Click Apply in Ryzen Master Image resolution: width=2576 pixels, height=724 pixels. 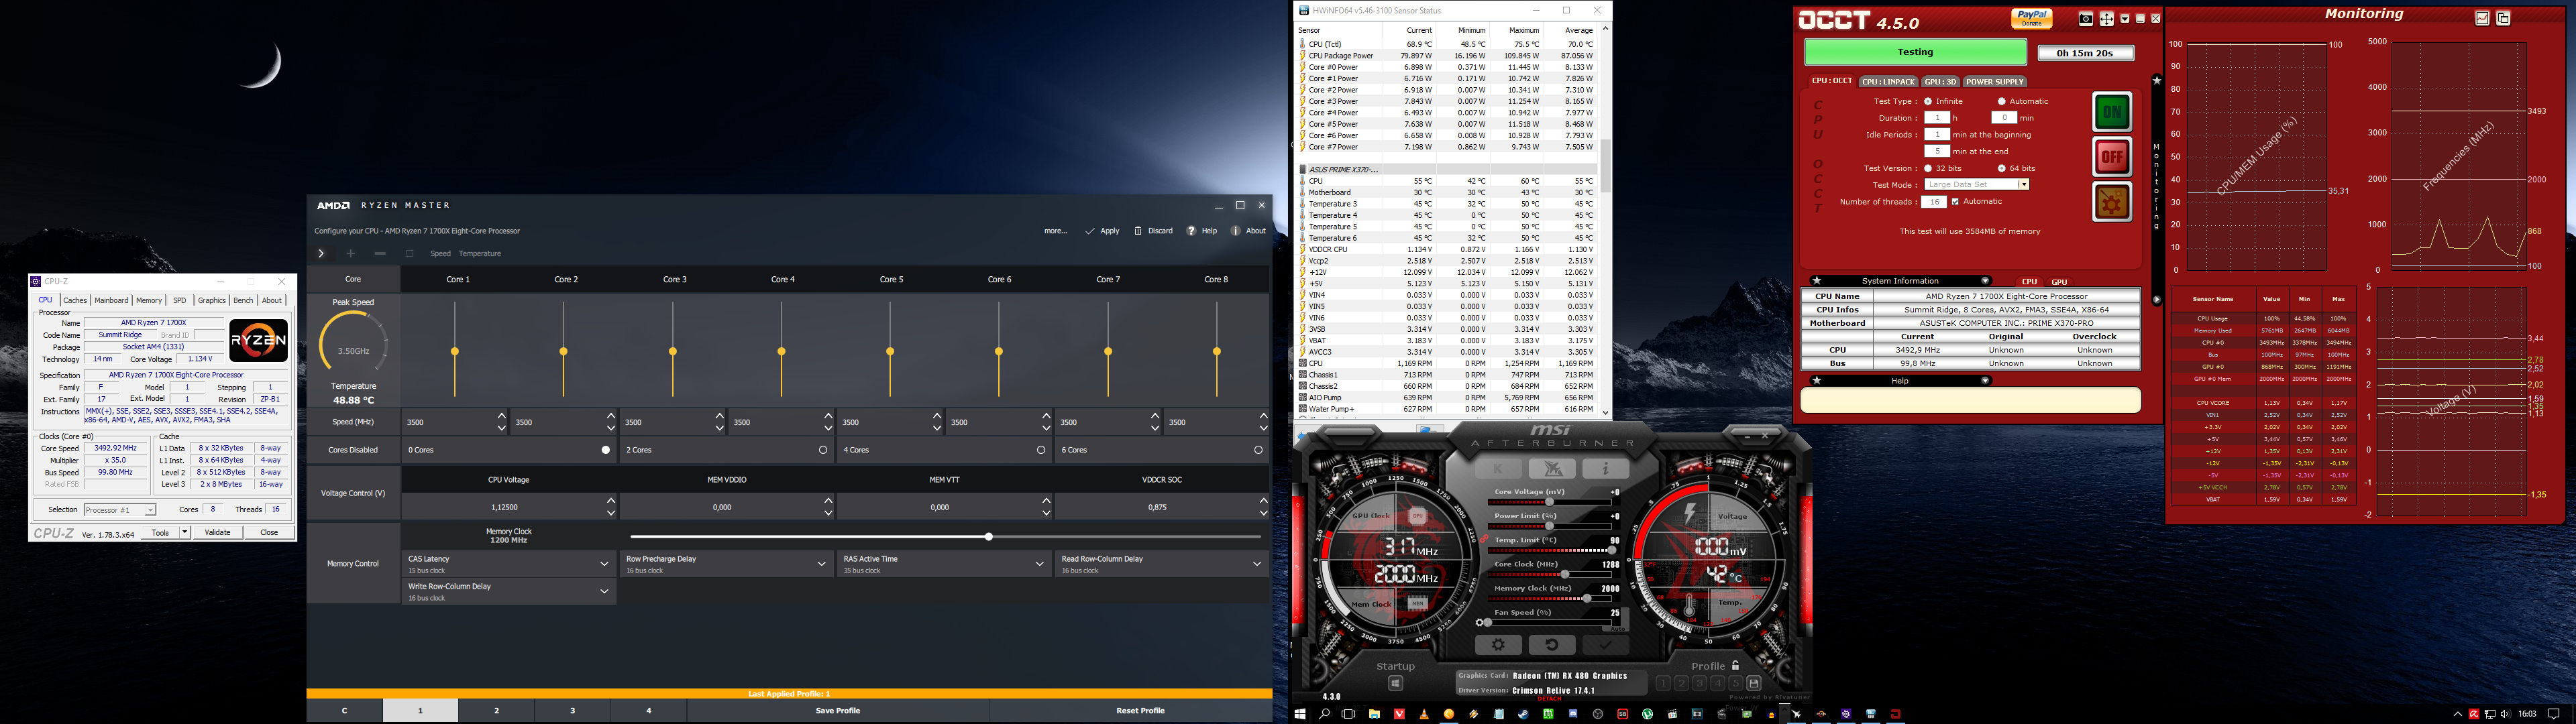[x=1103, y=231]
